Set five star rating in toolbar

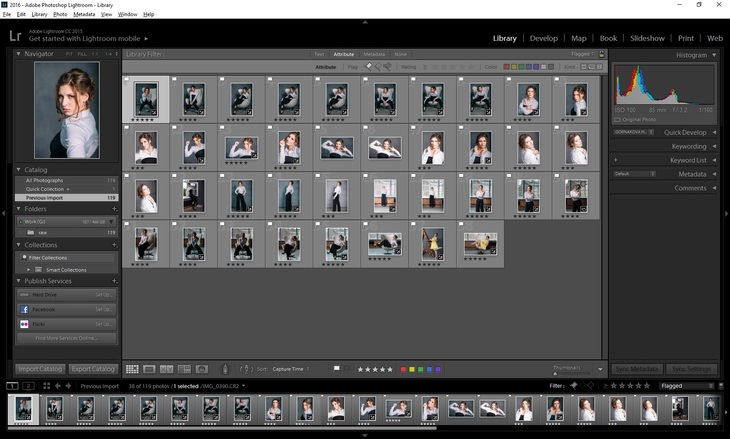(390, 369)
